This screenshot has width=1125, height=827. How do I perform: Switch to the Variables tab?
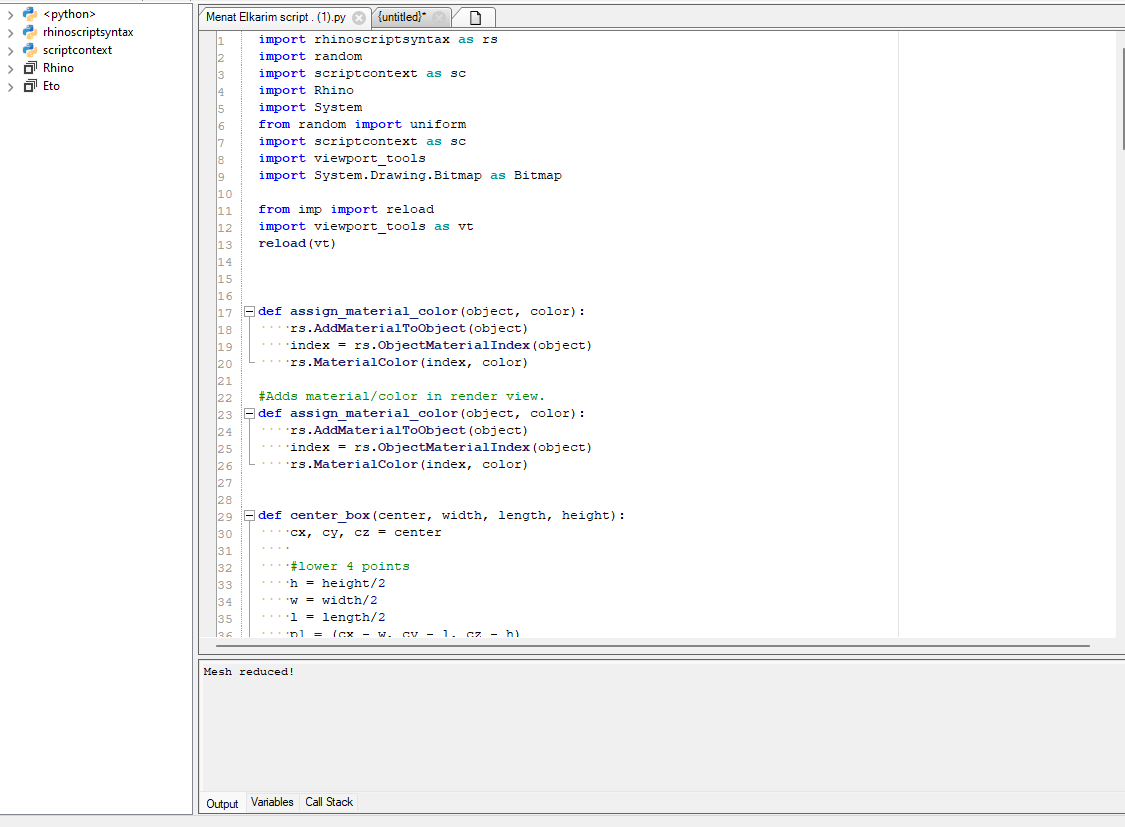coord(272,801)
